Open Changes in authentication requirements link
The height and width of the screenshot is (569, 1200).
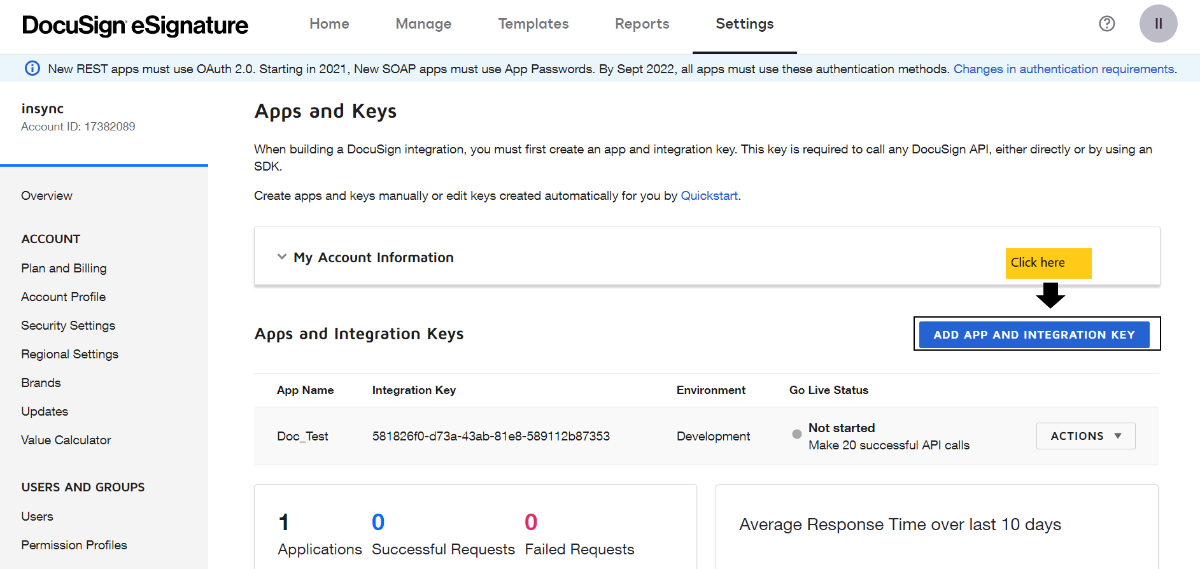1063,69
